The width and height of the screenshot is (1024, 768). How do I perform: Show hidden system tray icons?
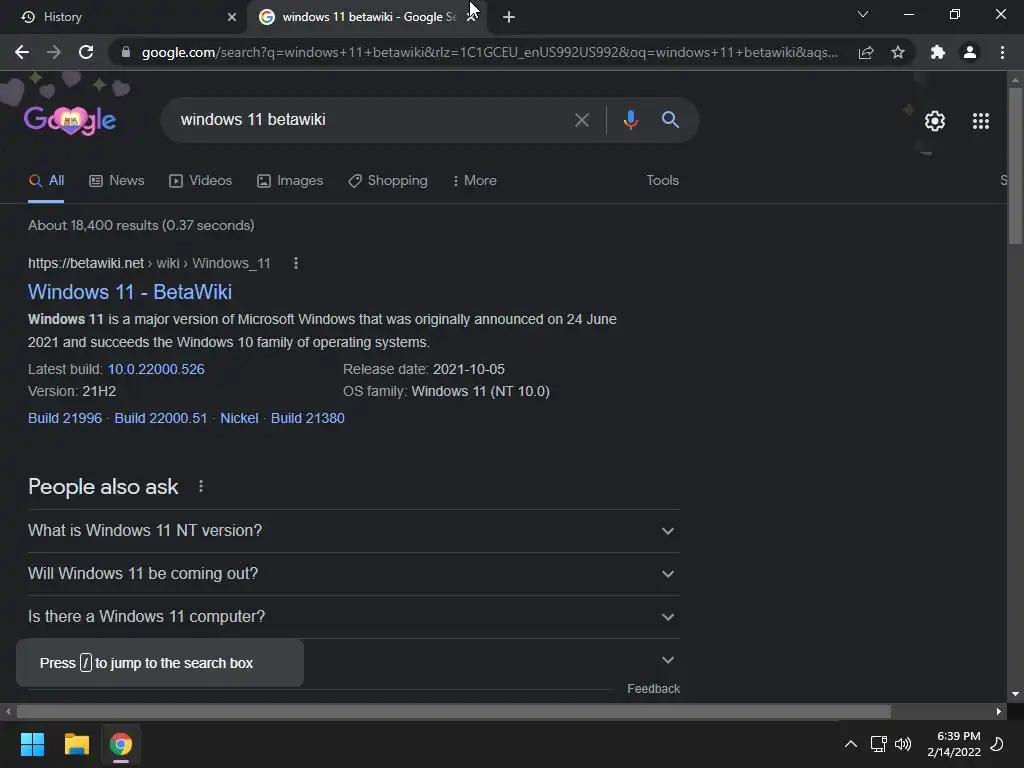pyautogui.click(x=850, y=744)
